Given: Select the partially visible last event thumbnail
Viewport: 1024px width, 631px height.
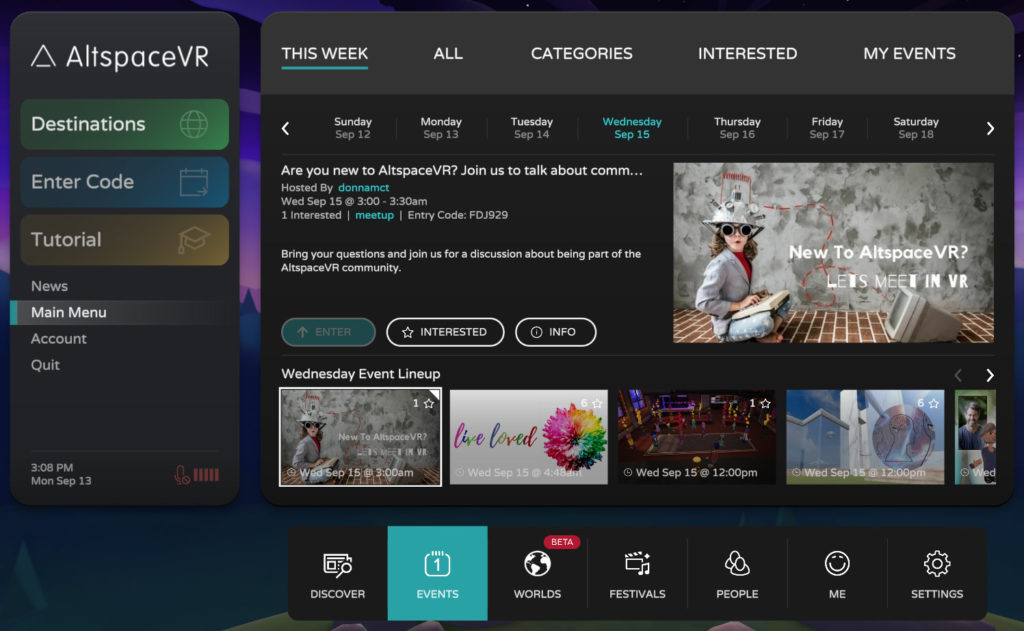Looking at the screenshot, I should (x=975, y=437).
